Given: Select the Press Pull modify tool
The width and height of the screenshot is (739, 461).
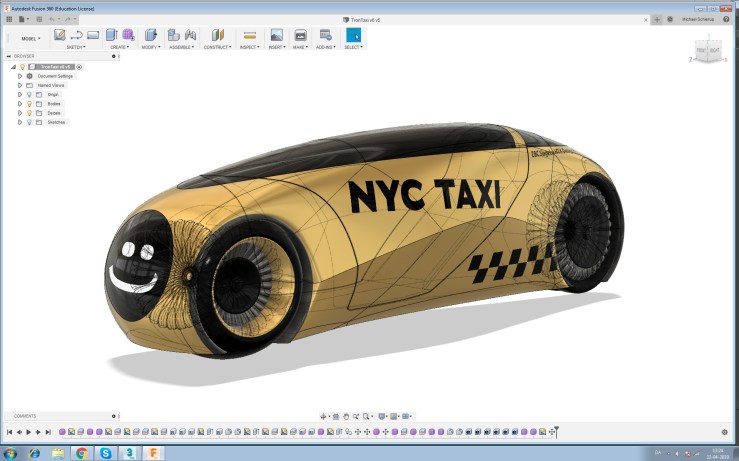Looking at the screenshot, I should point(150,34).
